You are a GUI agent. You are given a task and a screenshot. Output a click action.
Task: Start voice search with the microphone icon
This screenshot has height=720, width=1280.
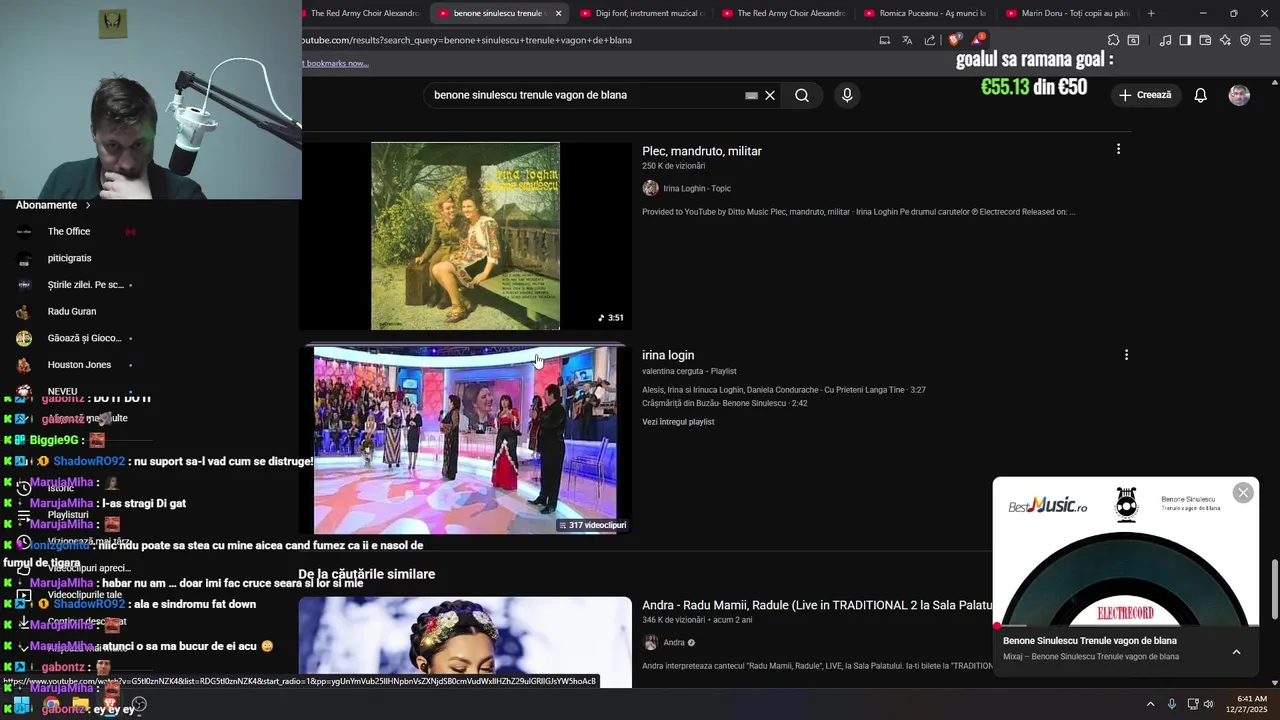click(847, 95)
